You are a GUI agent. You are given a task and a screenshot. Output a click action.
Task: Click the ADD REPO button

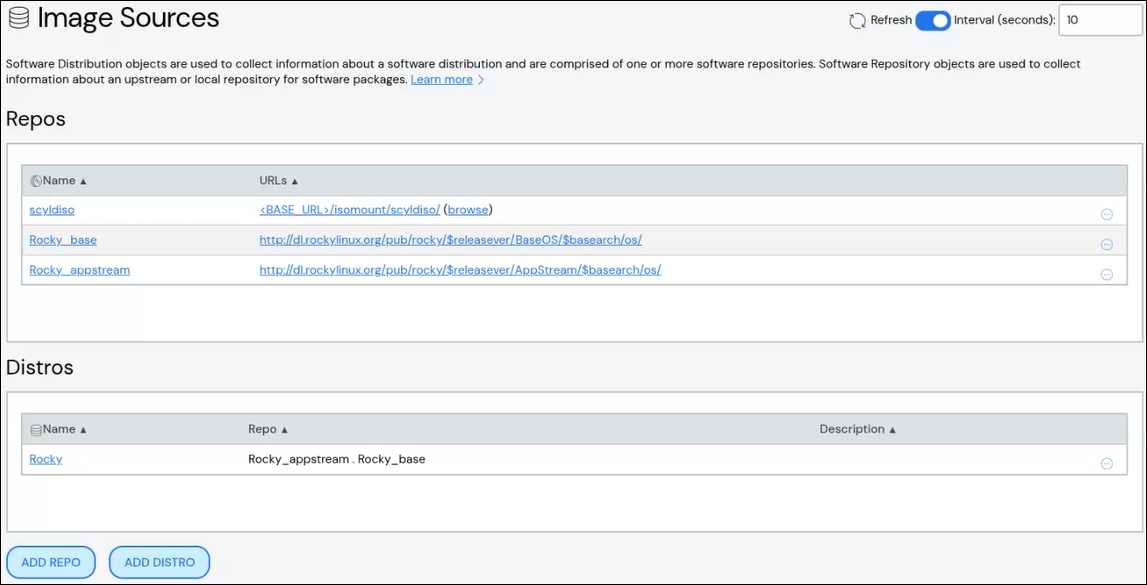(51, 561)
